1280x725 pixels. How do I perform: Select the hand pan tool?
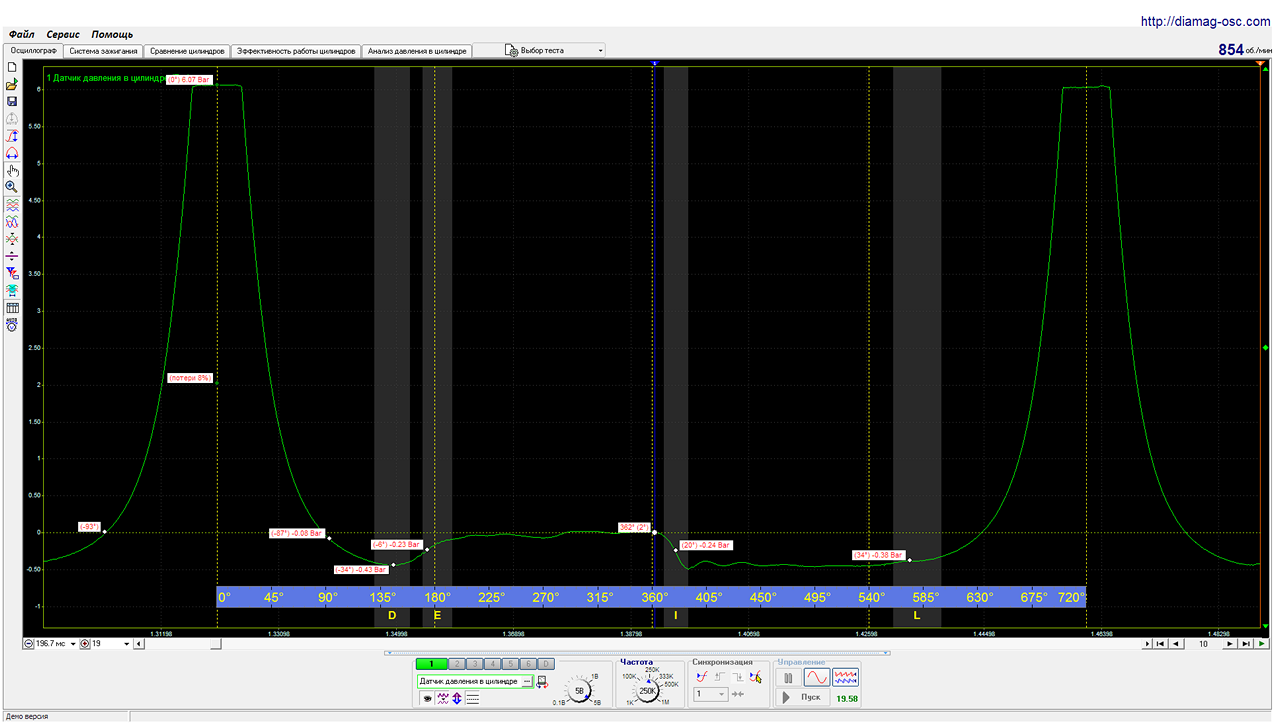coord(12,170)
